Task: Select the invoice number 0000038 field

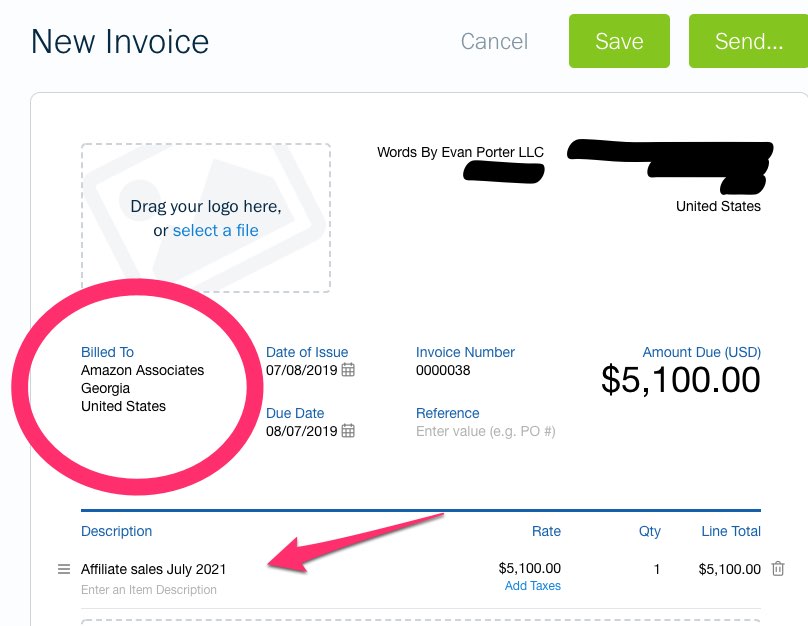Action: [443, 370]
